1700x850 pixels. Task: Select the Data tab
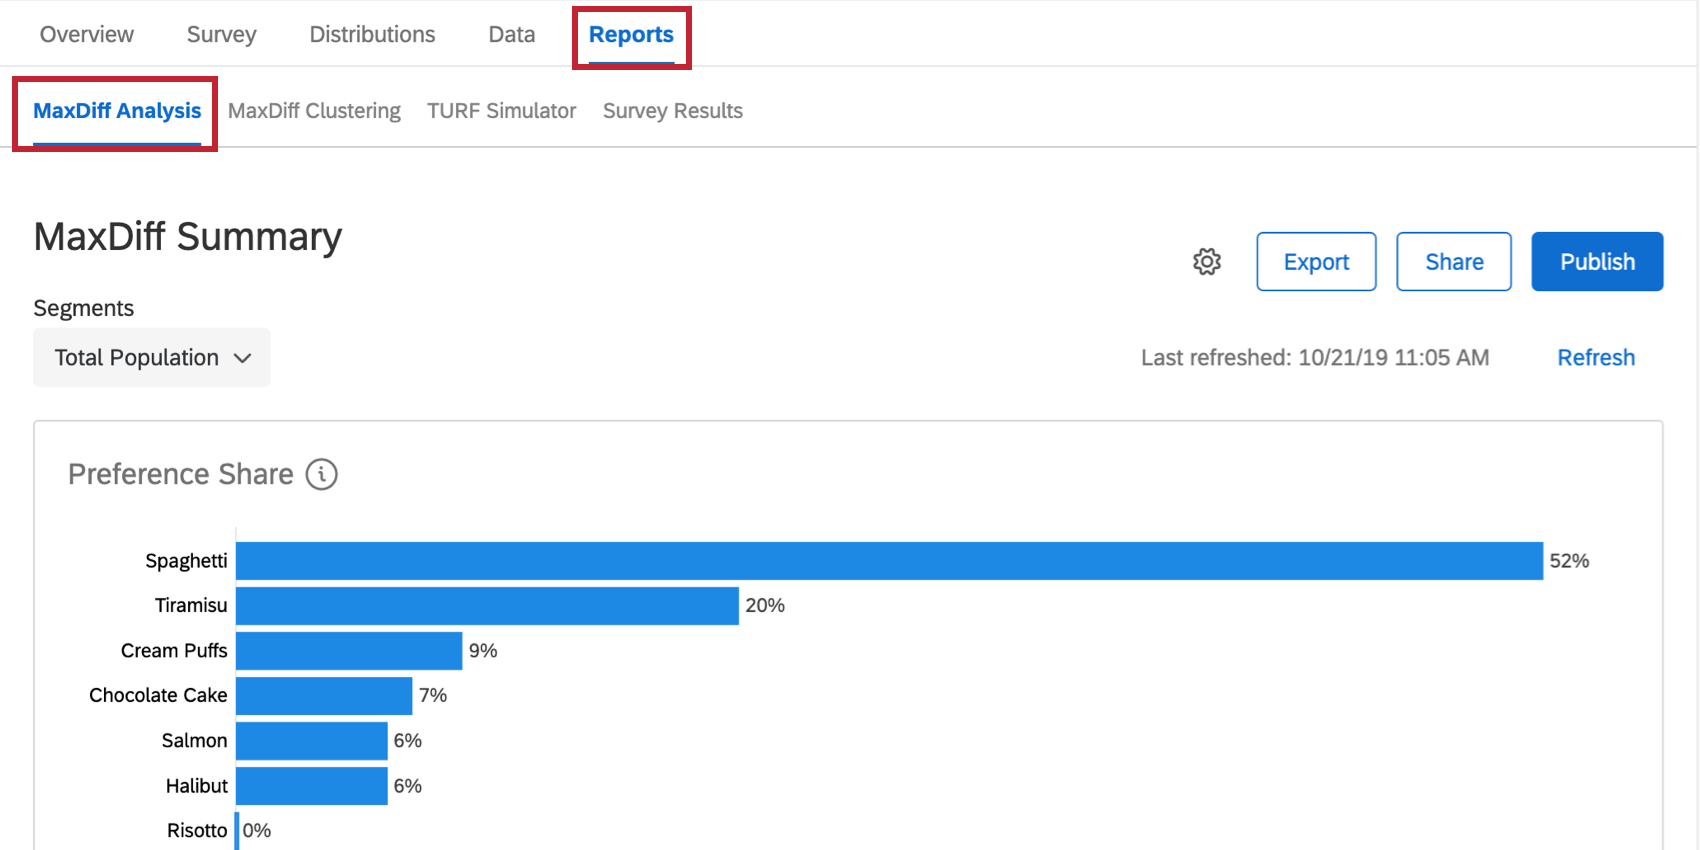click(x=511, y=35)
